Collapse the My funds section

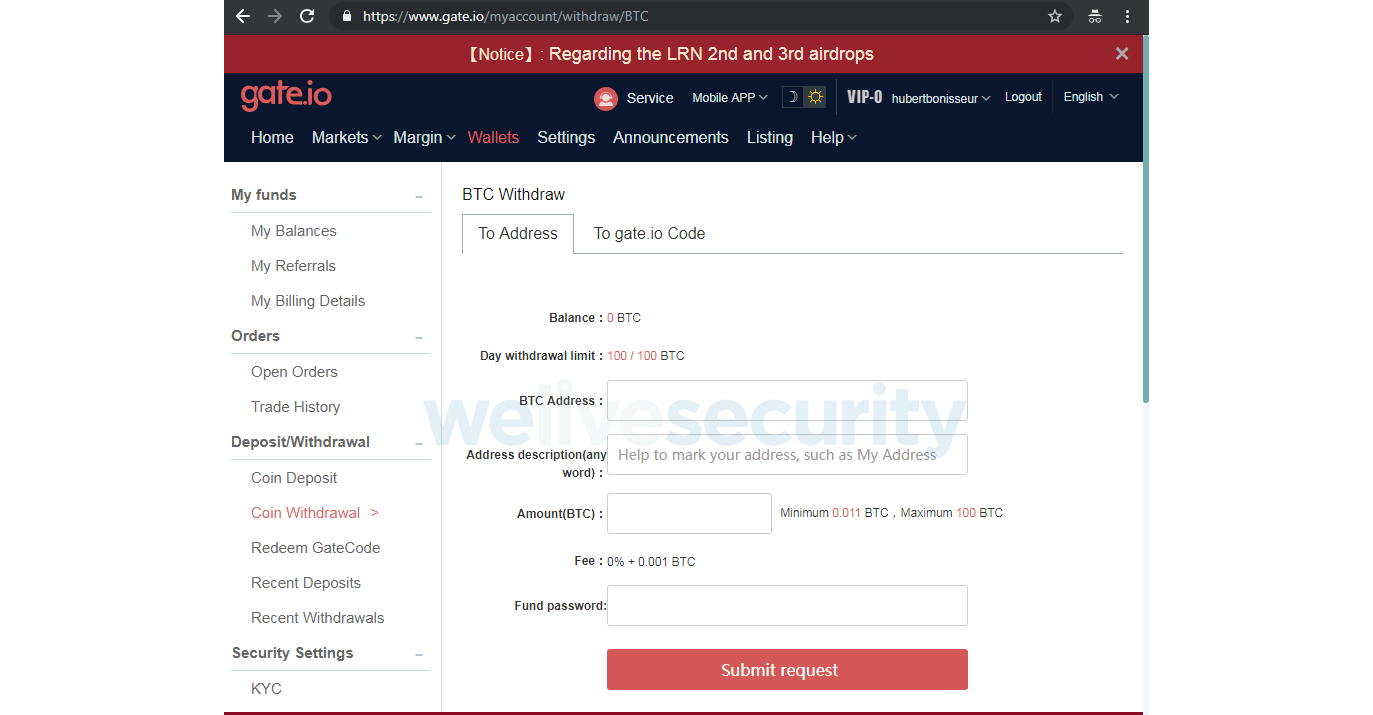[419, 197]
